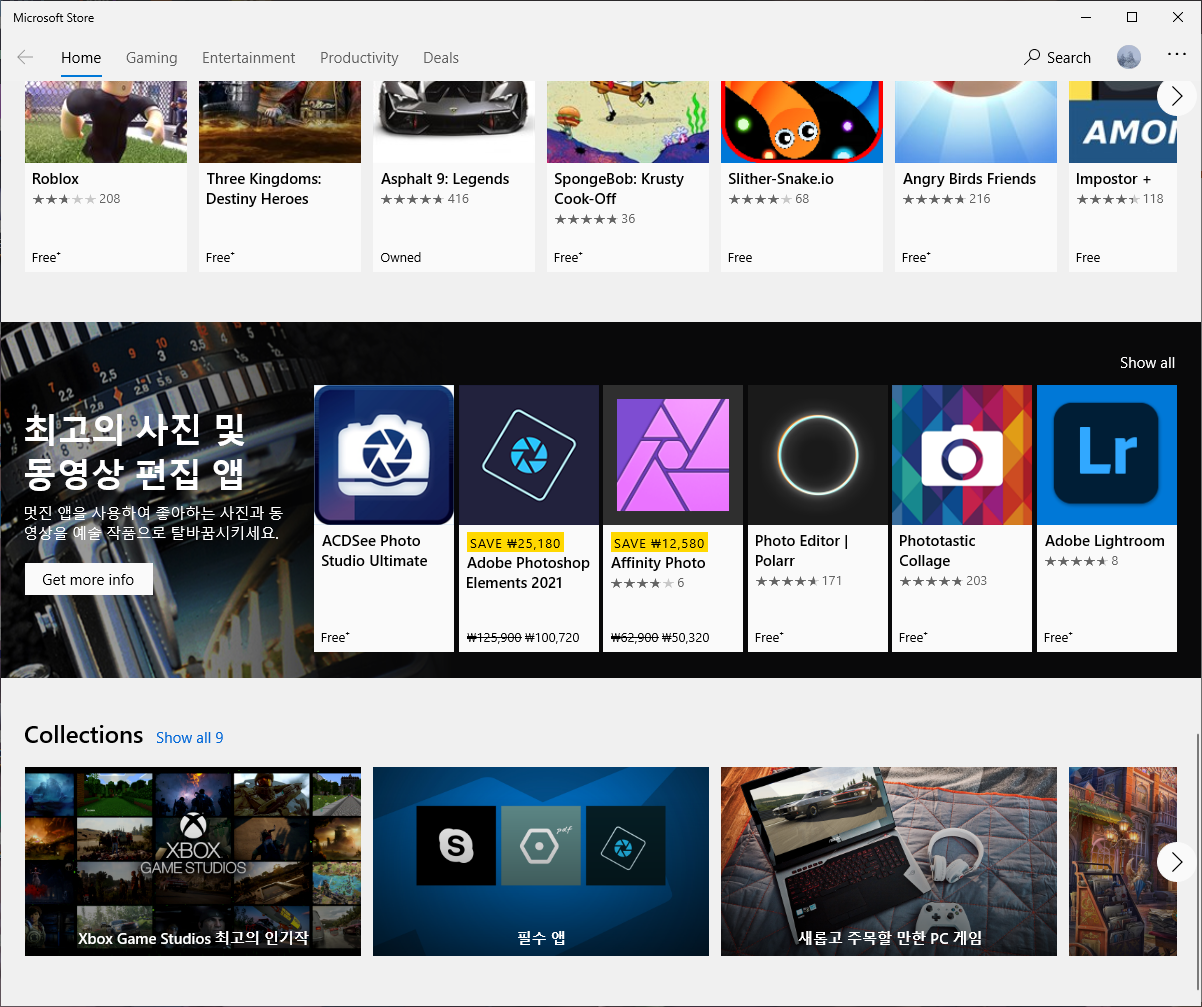Open the ACDSee Photo Studio Ultimate icon

pos(384,455)
